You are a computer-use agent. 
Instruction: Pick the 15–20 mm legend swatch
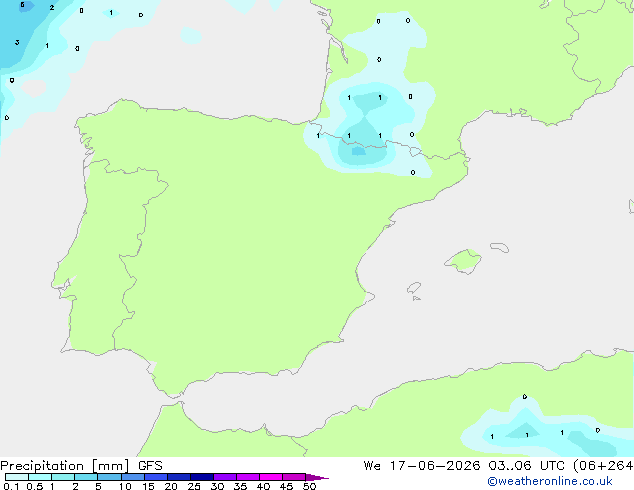click(x=156, y=477)
